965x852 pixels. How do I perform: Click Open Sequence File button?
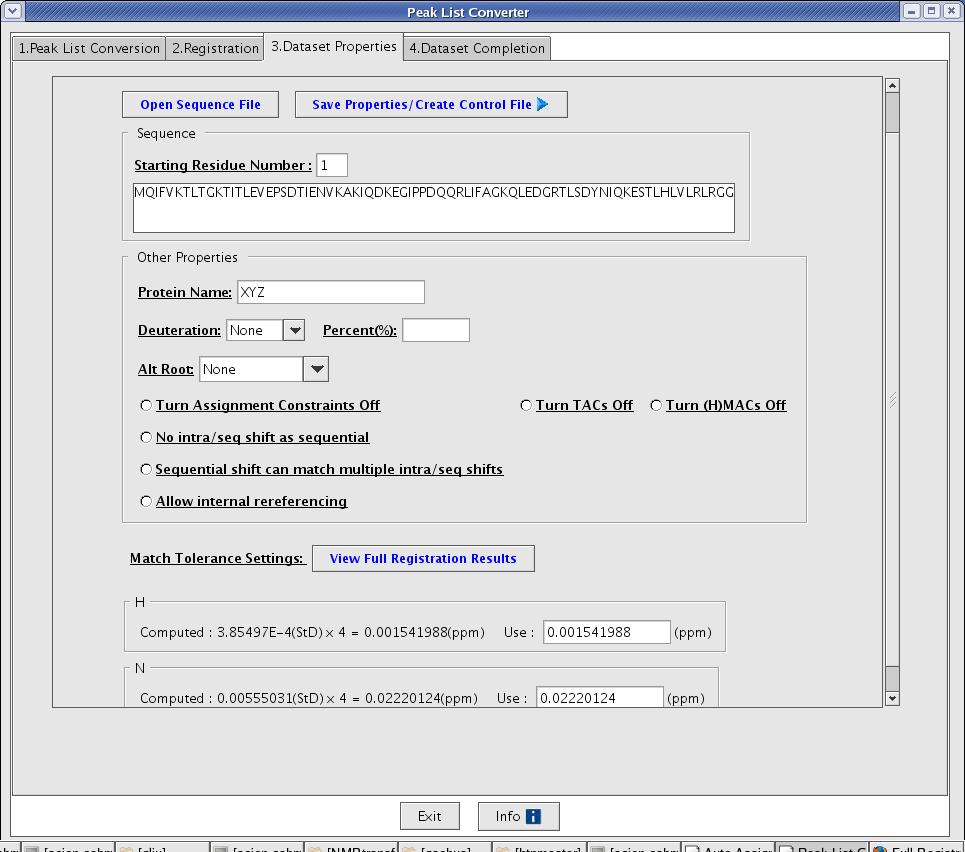[200, 105]
